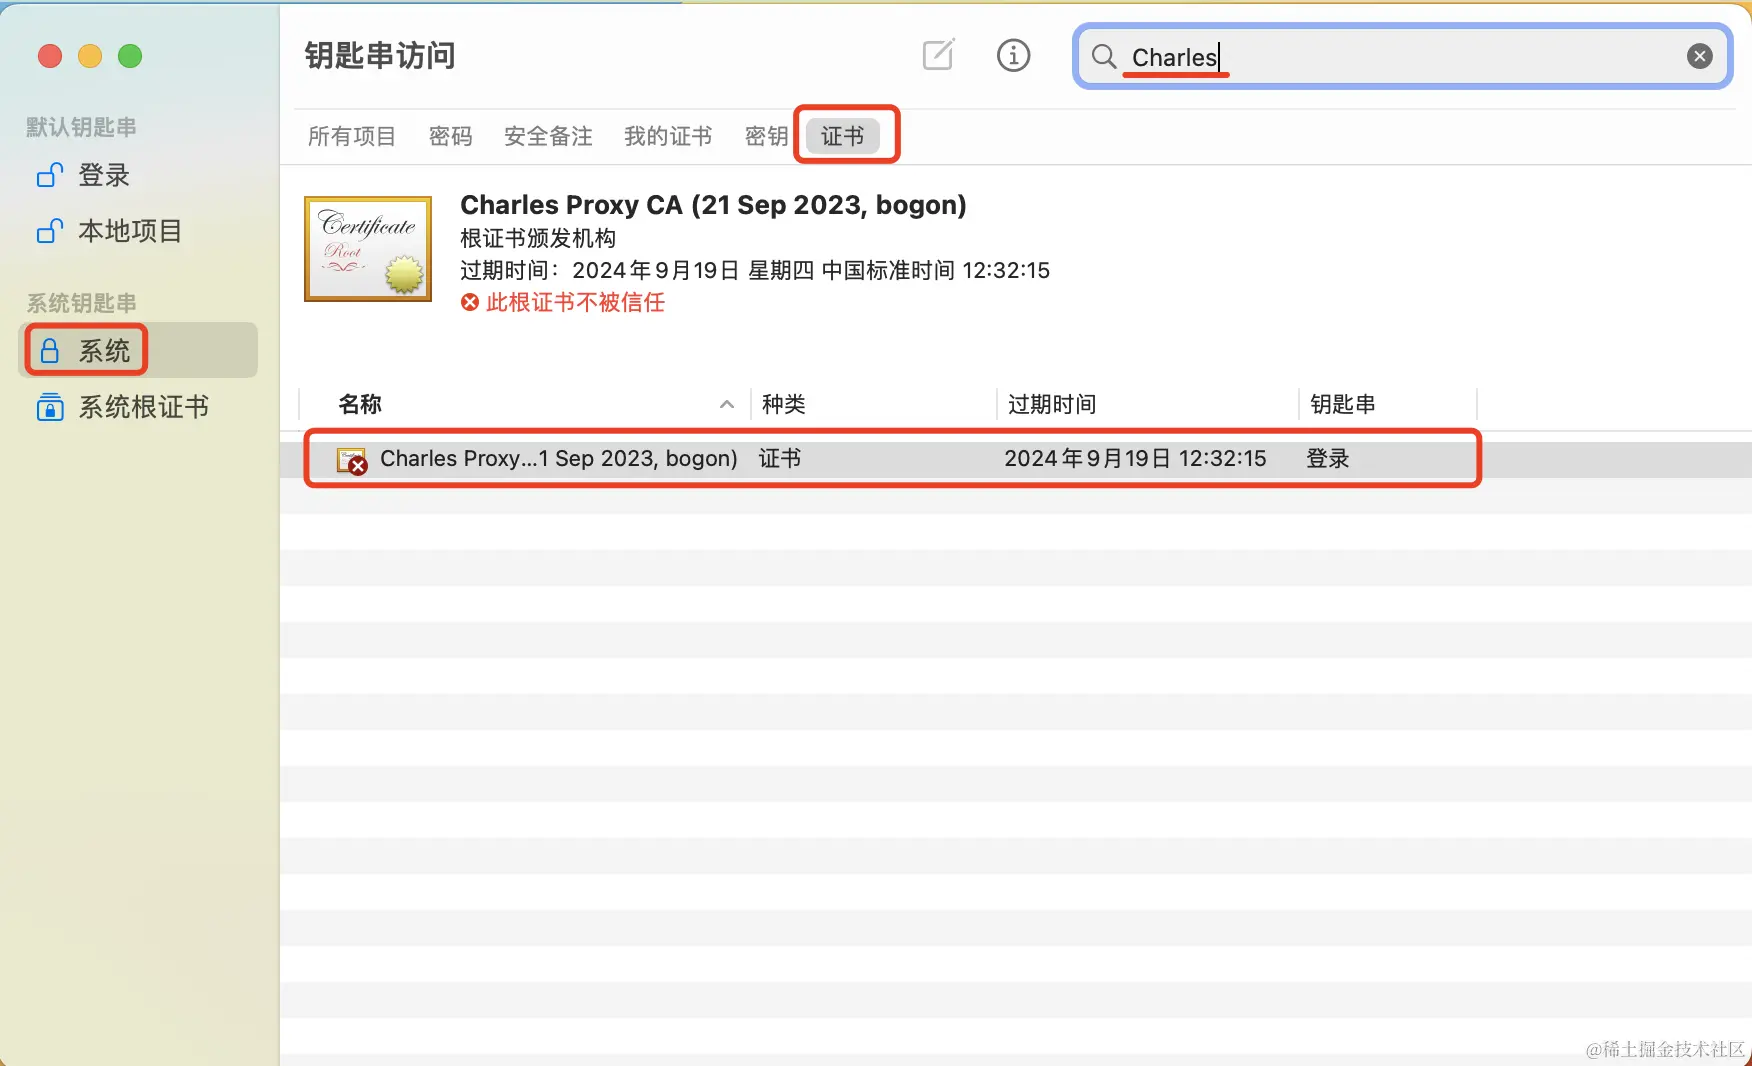Switch to the 安全备注 tab

(x=548, y=136)
